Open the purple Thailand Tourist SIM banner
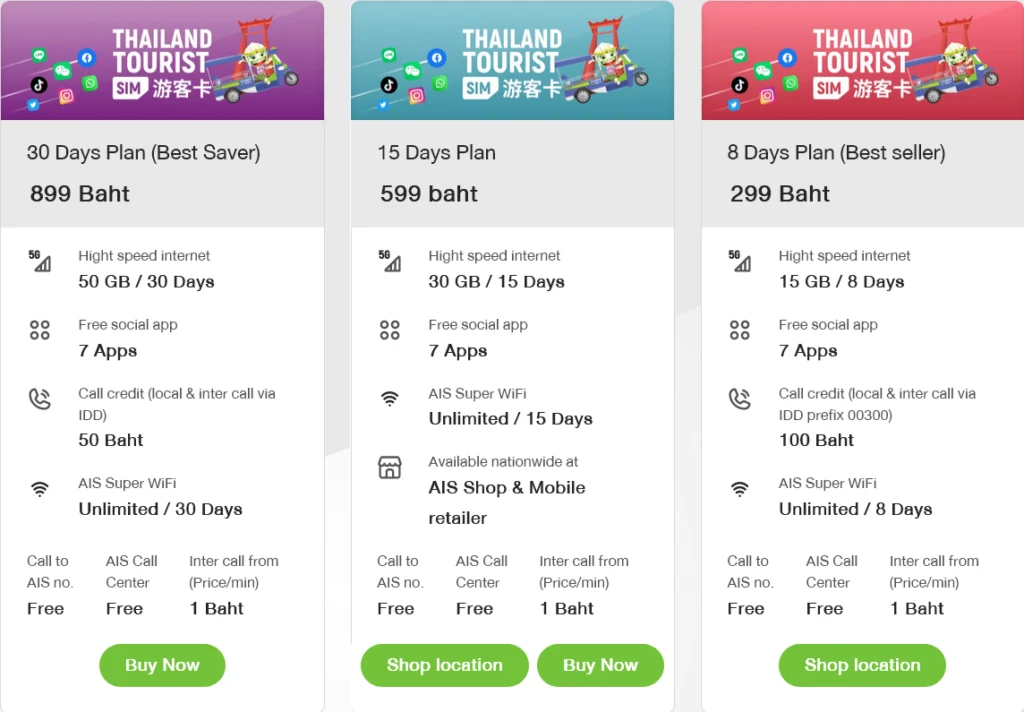This screenshot has height=712, width=1024. (162, 61)
